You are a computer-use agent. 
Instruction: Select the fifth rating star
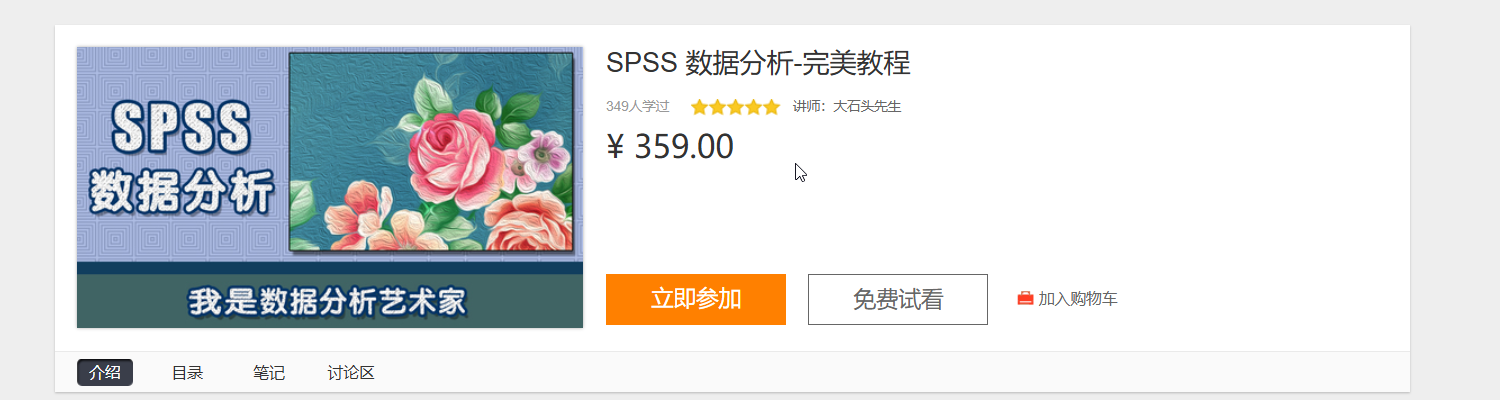(771, 107)
